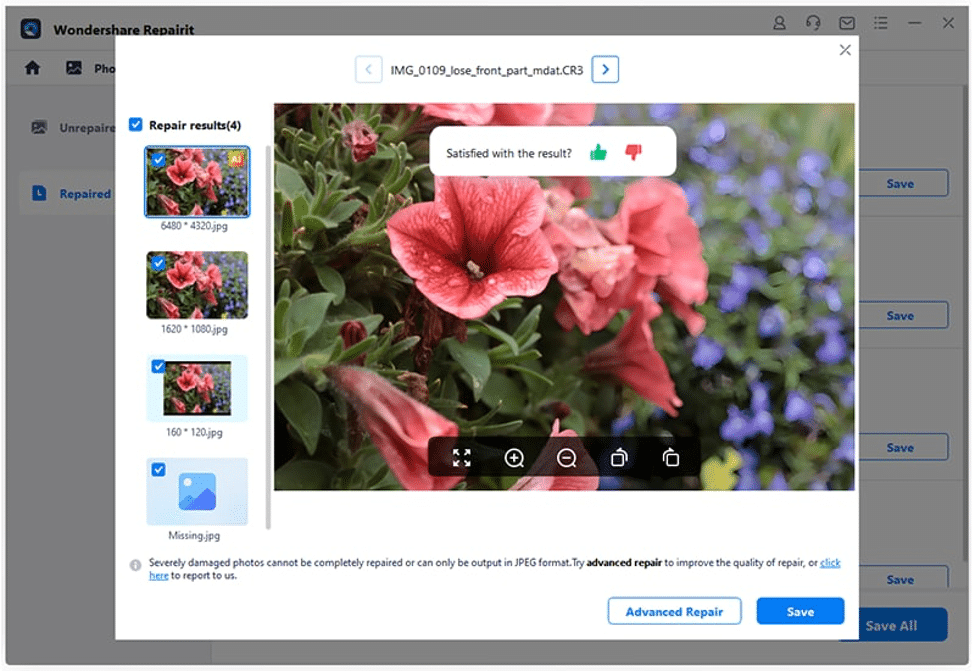Open the headset support icon
977x672 pixels.
coord(813,22)
